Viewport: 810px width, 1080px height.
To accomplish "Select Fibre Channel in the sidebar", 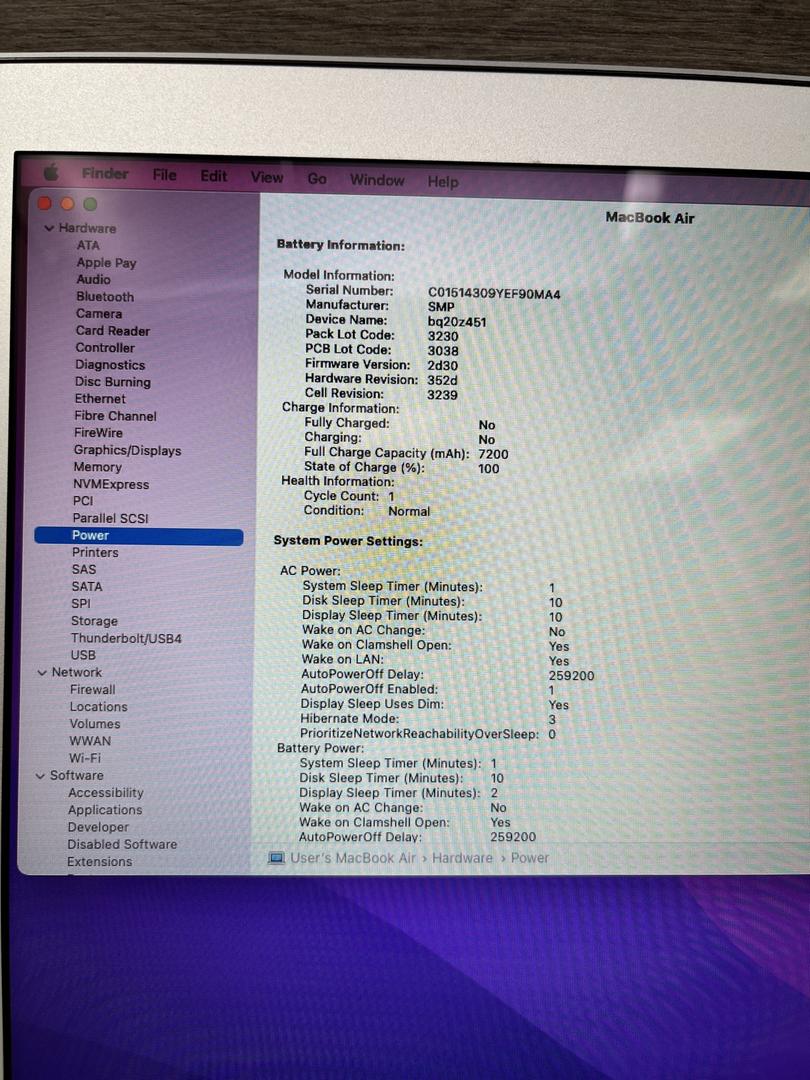I will [x=115, y=416].
